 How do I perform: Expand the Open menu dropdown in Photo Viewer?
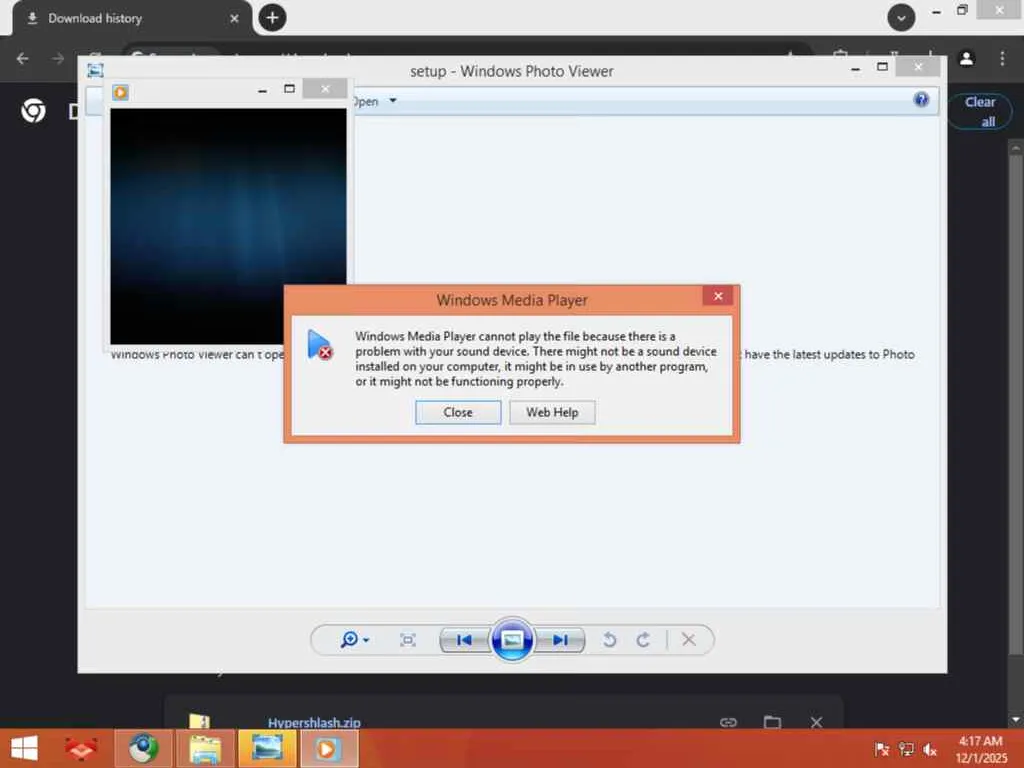[392, 101]
